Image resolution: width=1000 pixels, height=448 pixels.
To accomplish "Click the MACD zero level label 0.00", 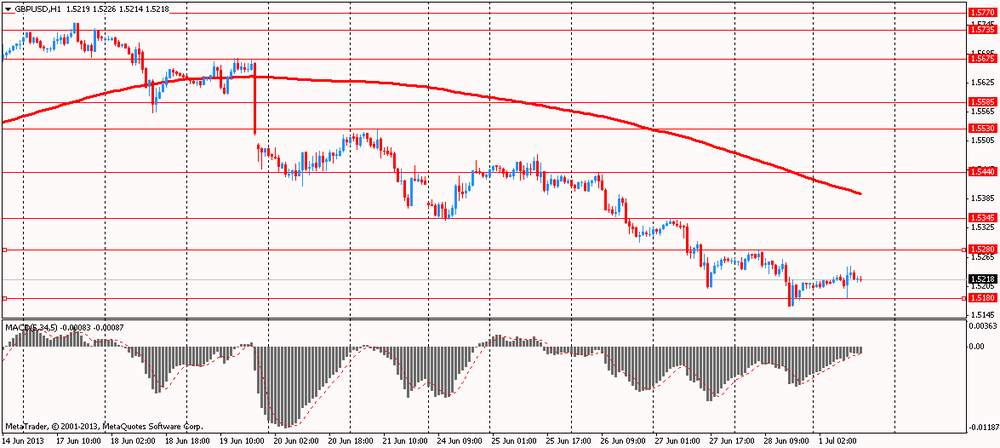I will pos(976,347).
